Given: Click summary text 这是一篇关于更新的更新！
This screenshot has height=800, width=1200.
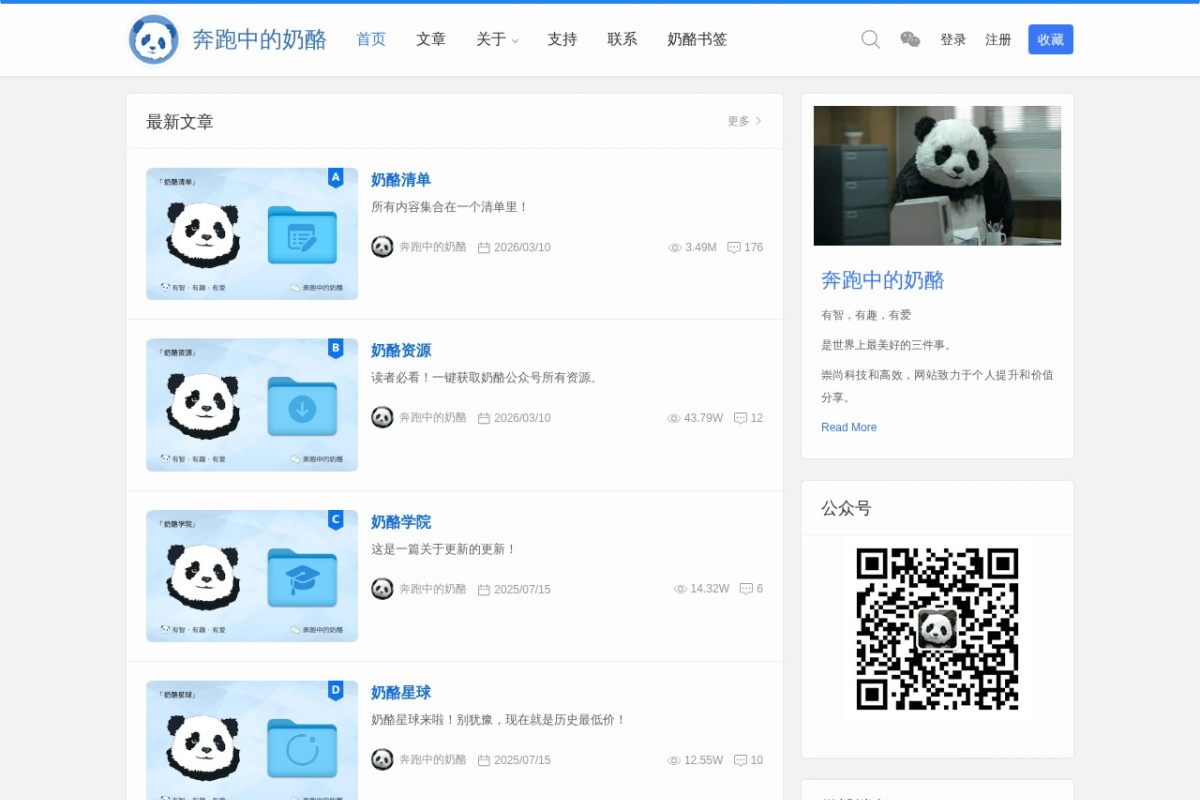Looking at the screenshot, I should [x=444, y=549].
